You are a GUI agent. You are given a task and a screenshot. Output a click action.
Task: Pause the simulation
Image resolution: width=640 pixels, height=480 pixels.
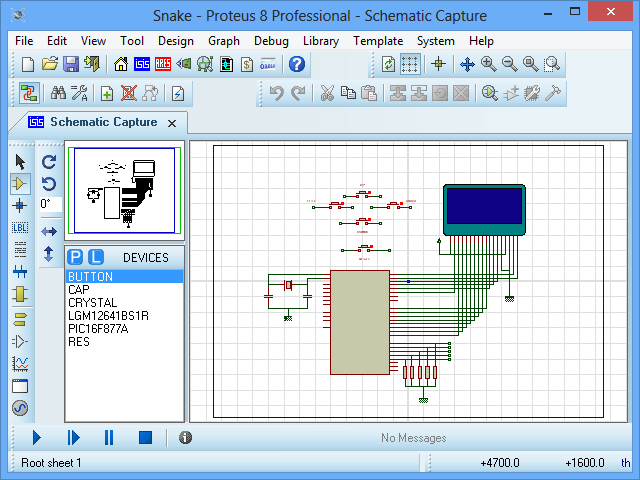109,438
